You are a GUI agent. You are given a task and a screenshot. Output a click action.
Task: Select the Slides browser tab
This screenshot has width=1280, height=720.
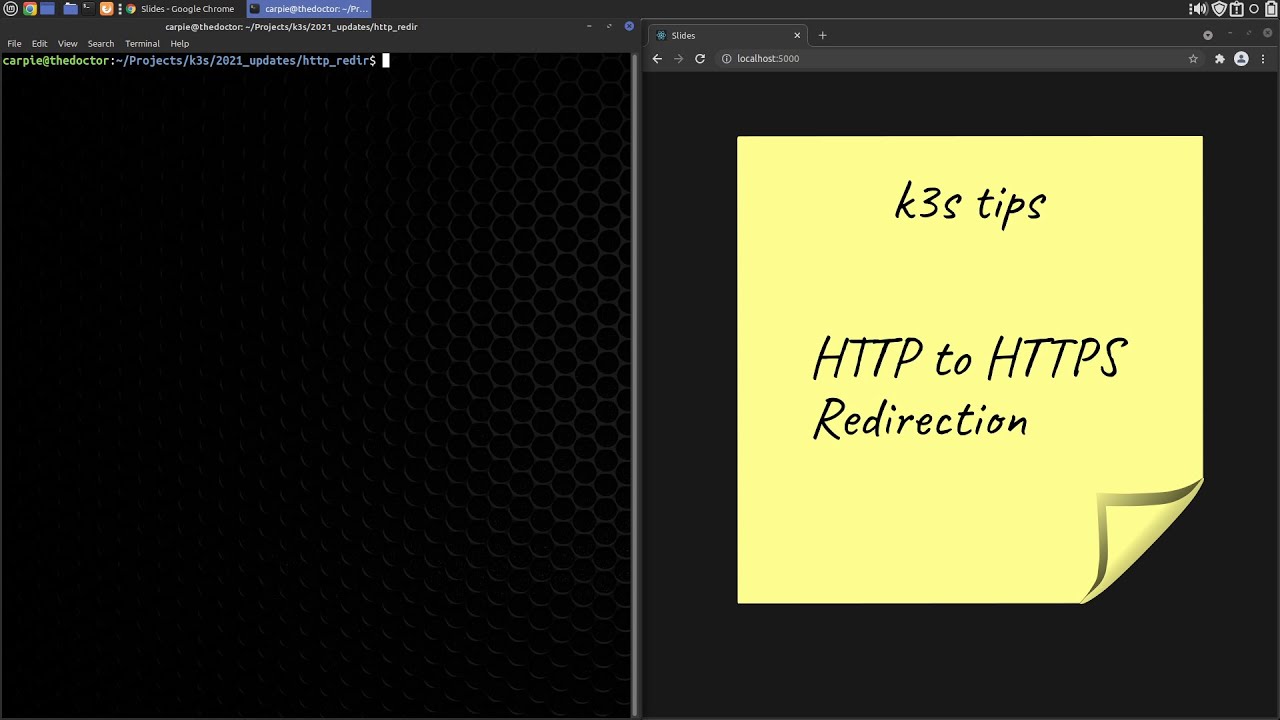[x=727, y=35]
